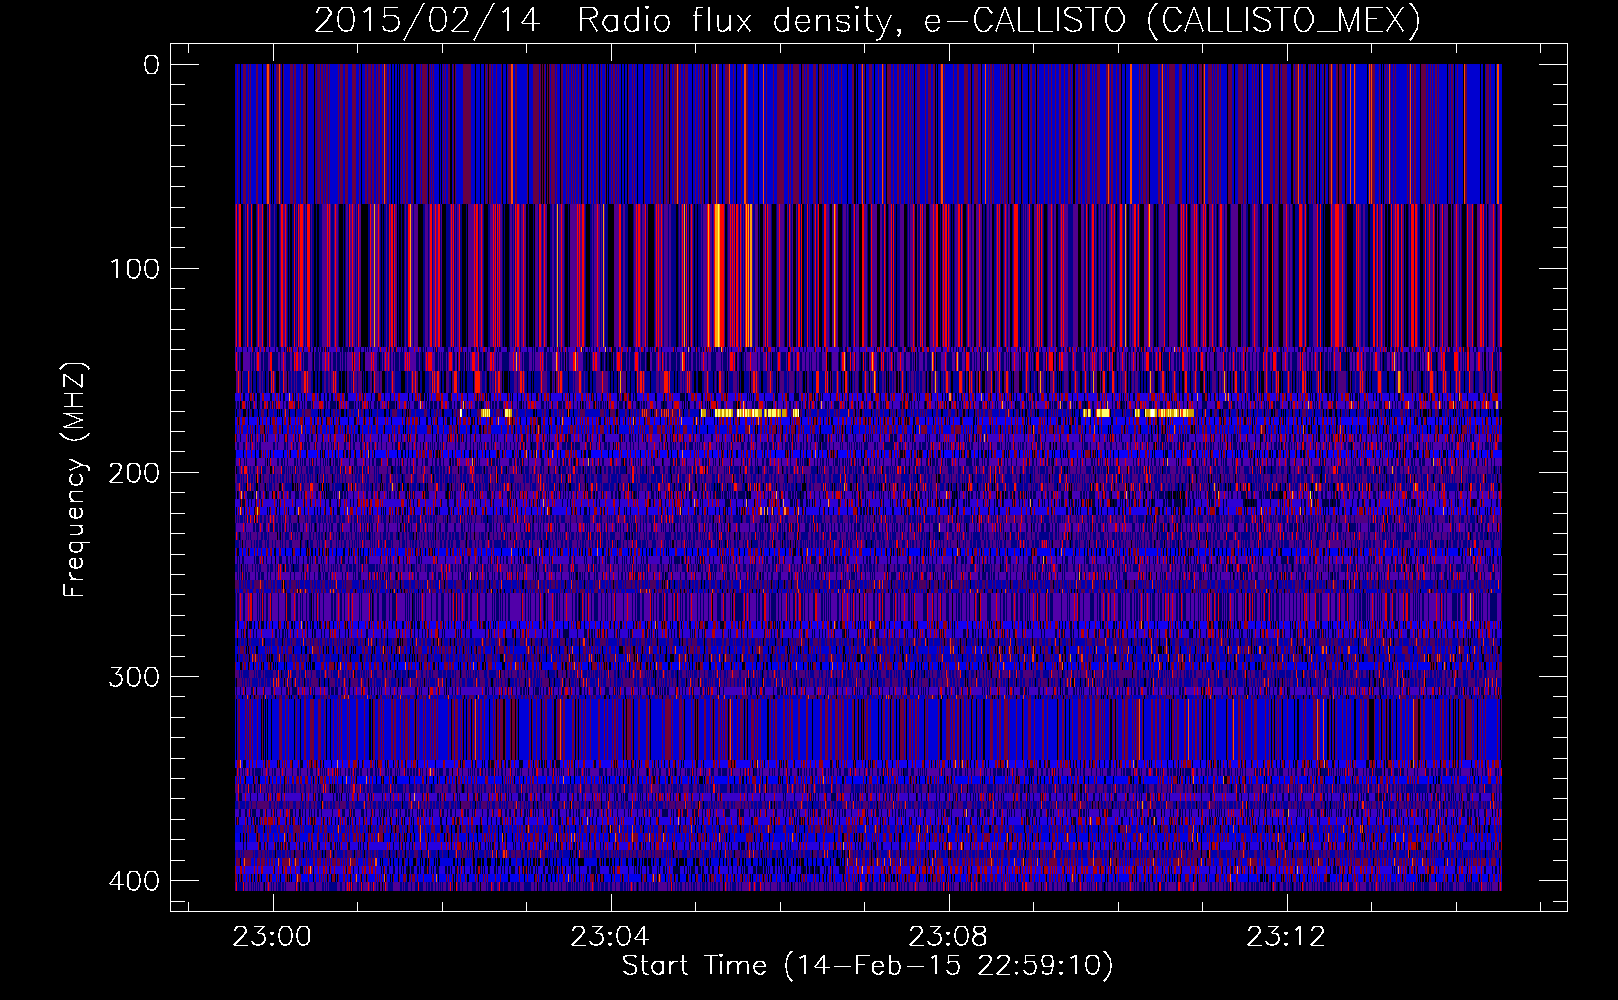Click the 23:04 time tick label
The height and width of the screenshot is (1000, 1618).
coord(610,936)
